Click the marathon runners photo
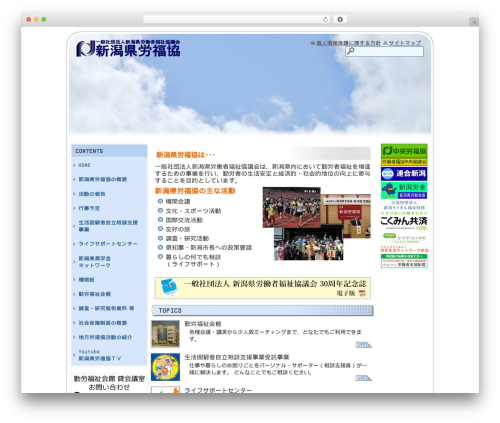Viewport: 500px width, 423px height. tap(292, 207)
